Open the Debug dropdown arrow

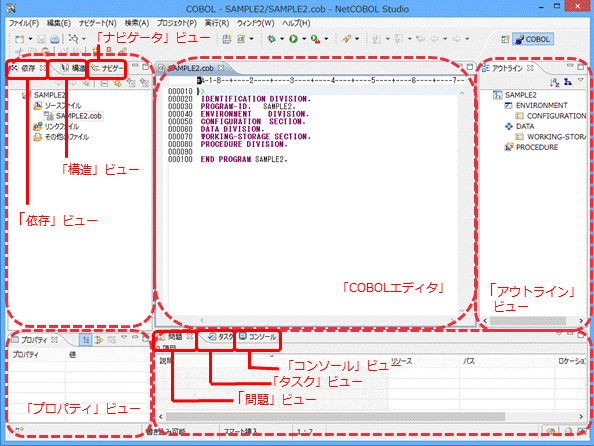tap(282, 39)
